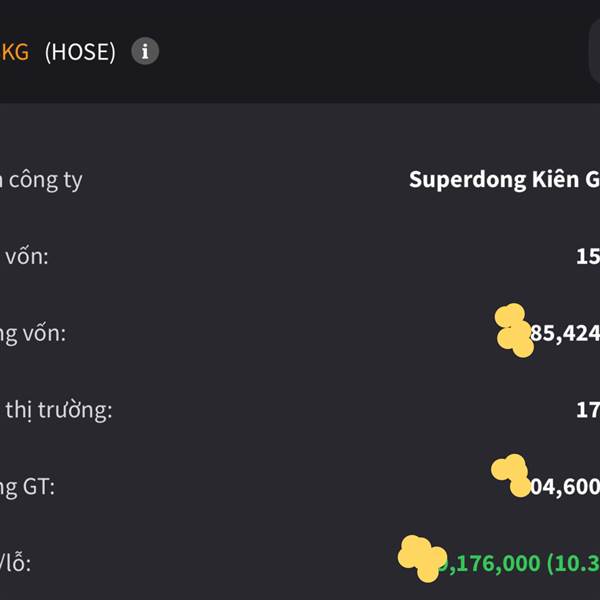
Task: Click the (HOSE) exchange label
Action: 80,52
